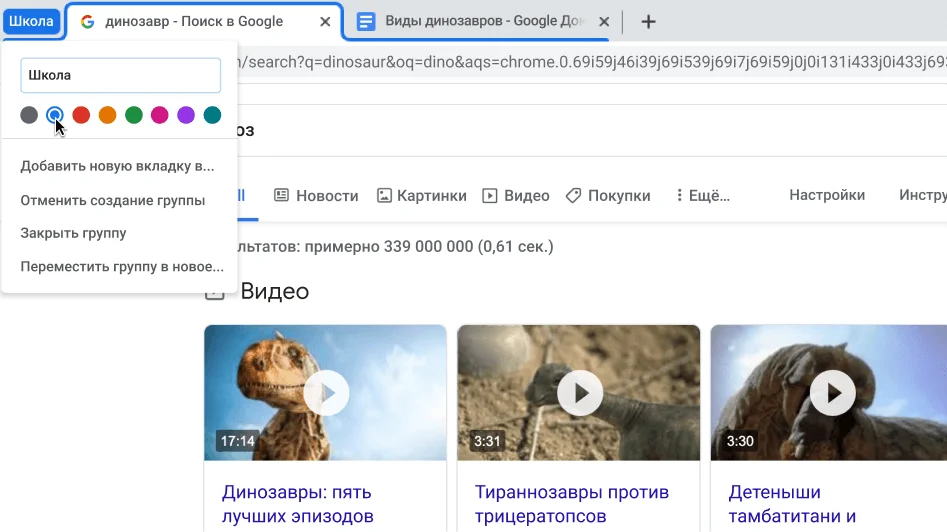
Task: Select the blue group color
Action: click(55, 115)
